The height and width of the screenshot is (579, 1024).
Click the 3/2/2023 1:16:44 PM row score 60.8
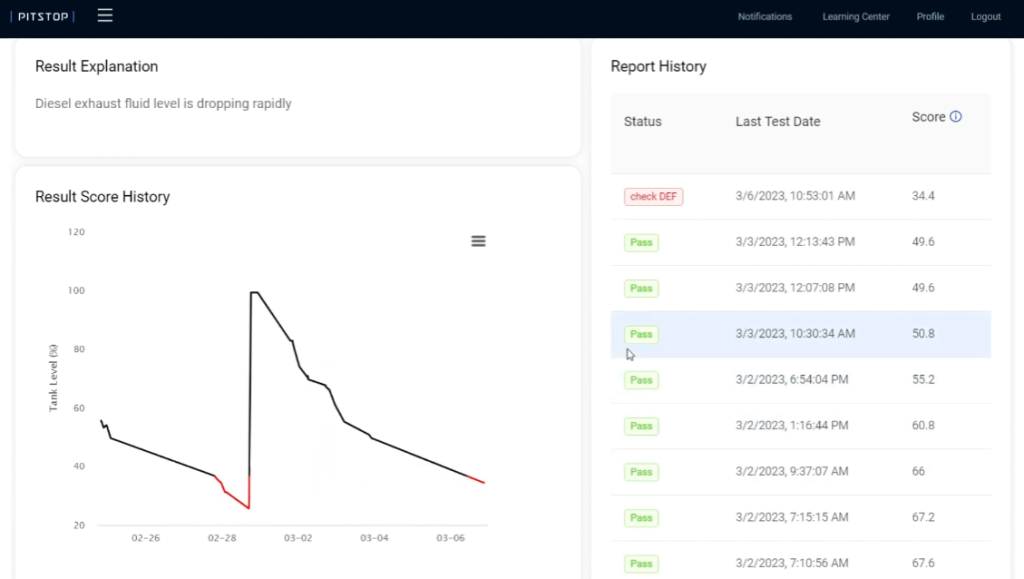click(923, 426)
